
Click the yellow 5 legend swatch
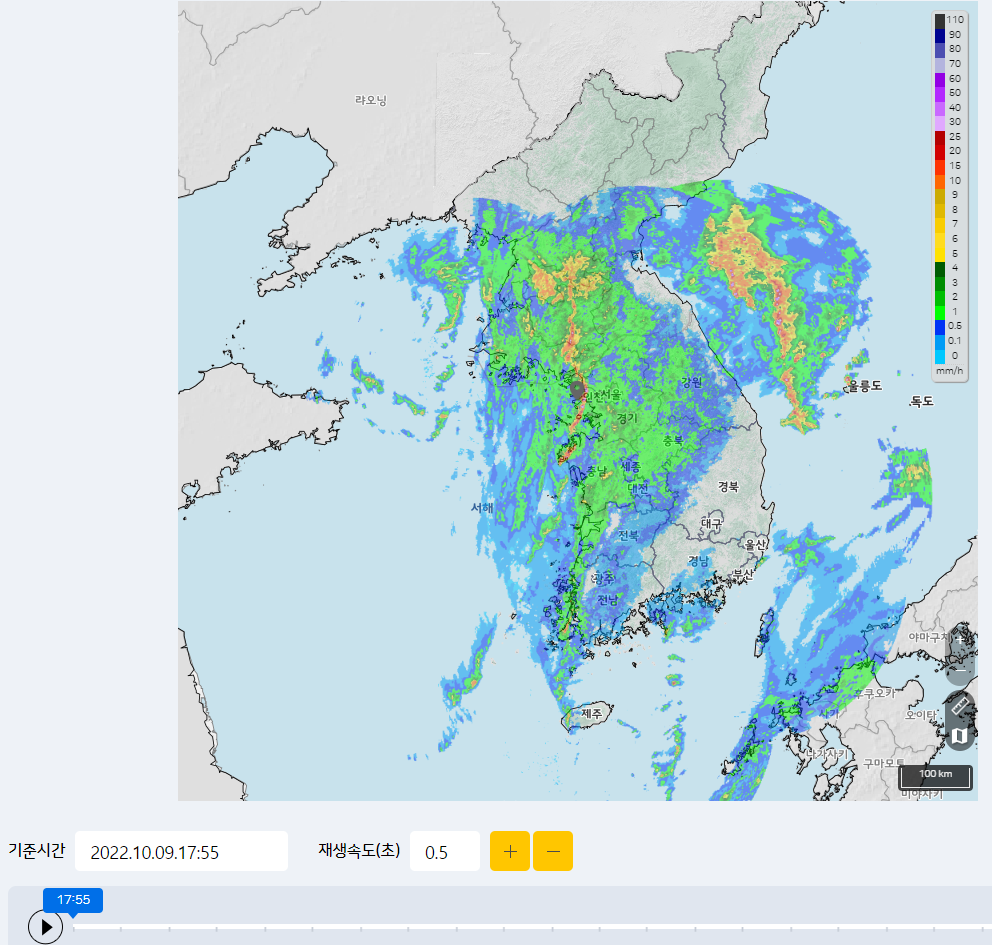pos(940,254)
